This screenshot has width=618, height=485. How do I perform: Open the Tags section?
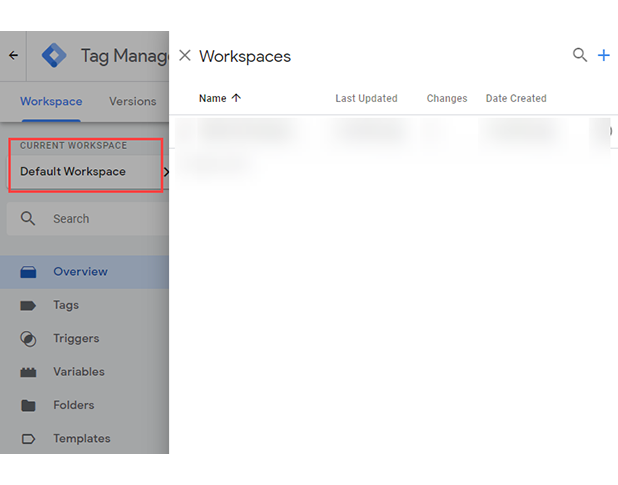(84, 305)
